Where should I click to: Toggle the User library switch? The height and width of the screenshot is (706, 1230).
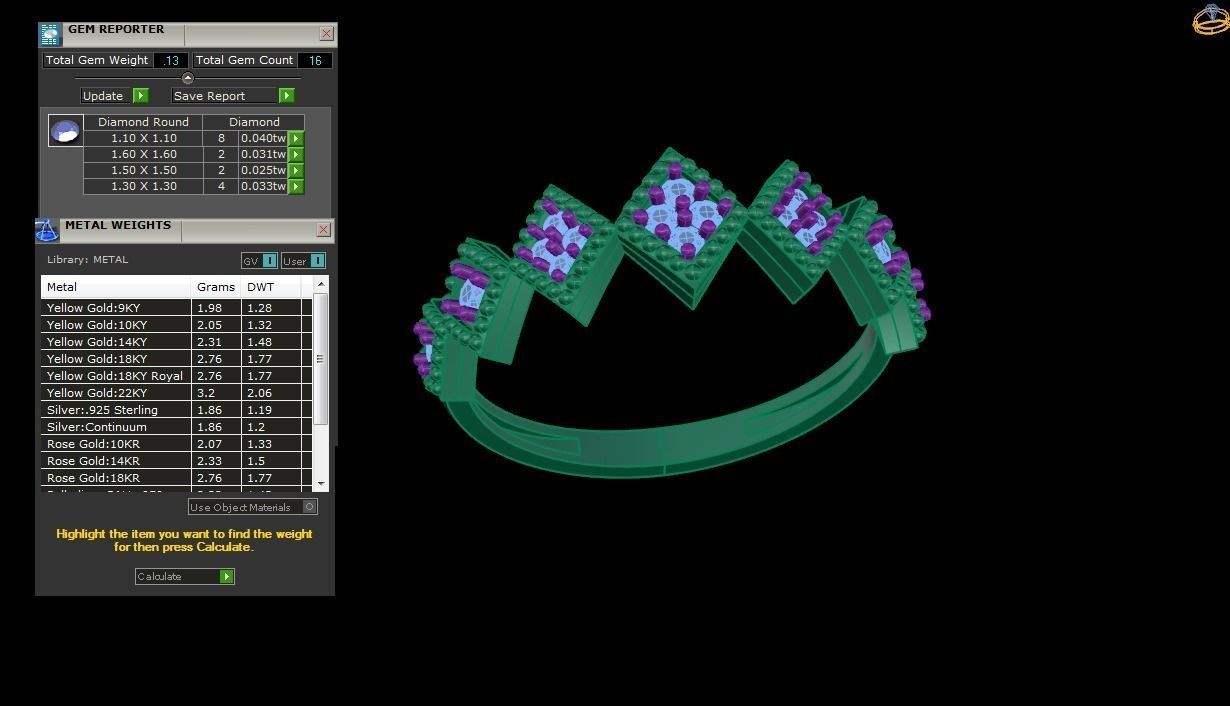(317, 261)
